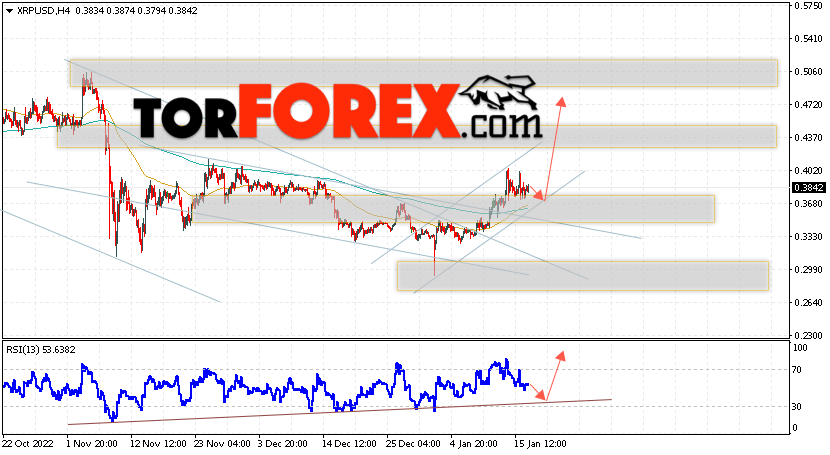This screenshot has height=455, width=830.
Task: Click the TORFOREX.com bull logo icon
Action: pyautogui.click(x=498, y=93)
